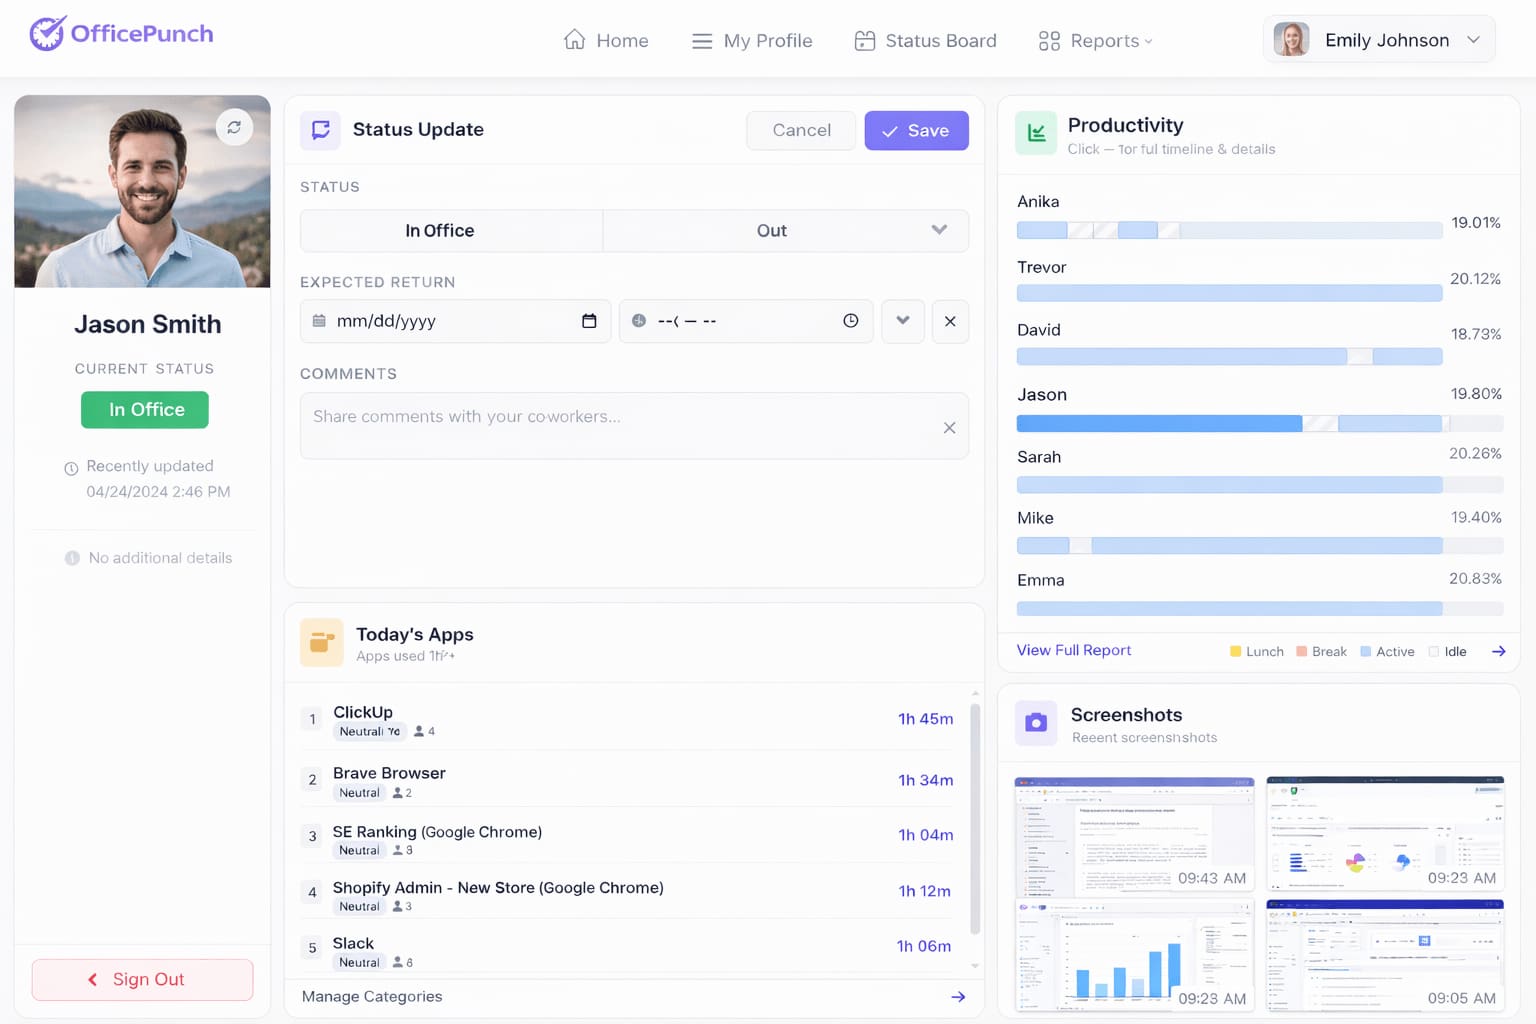The width and height of the screenshot is (1536, 1024).
Task: Open the View Full Report link
Action: point(1073,651)
